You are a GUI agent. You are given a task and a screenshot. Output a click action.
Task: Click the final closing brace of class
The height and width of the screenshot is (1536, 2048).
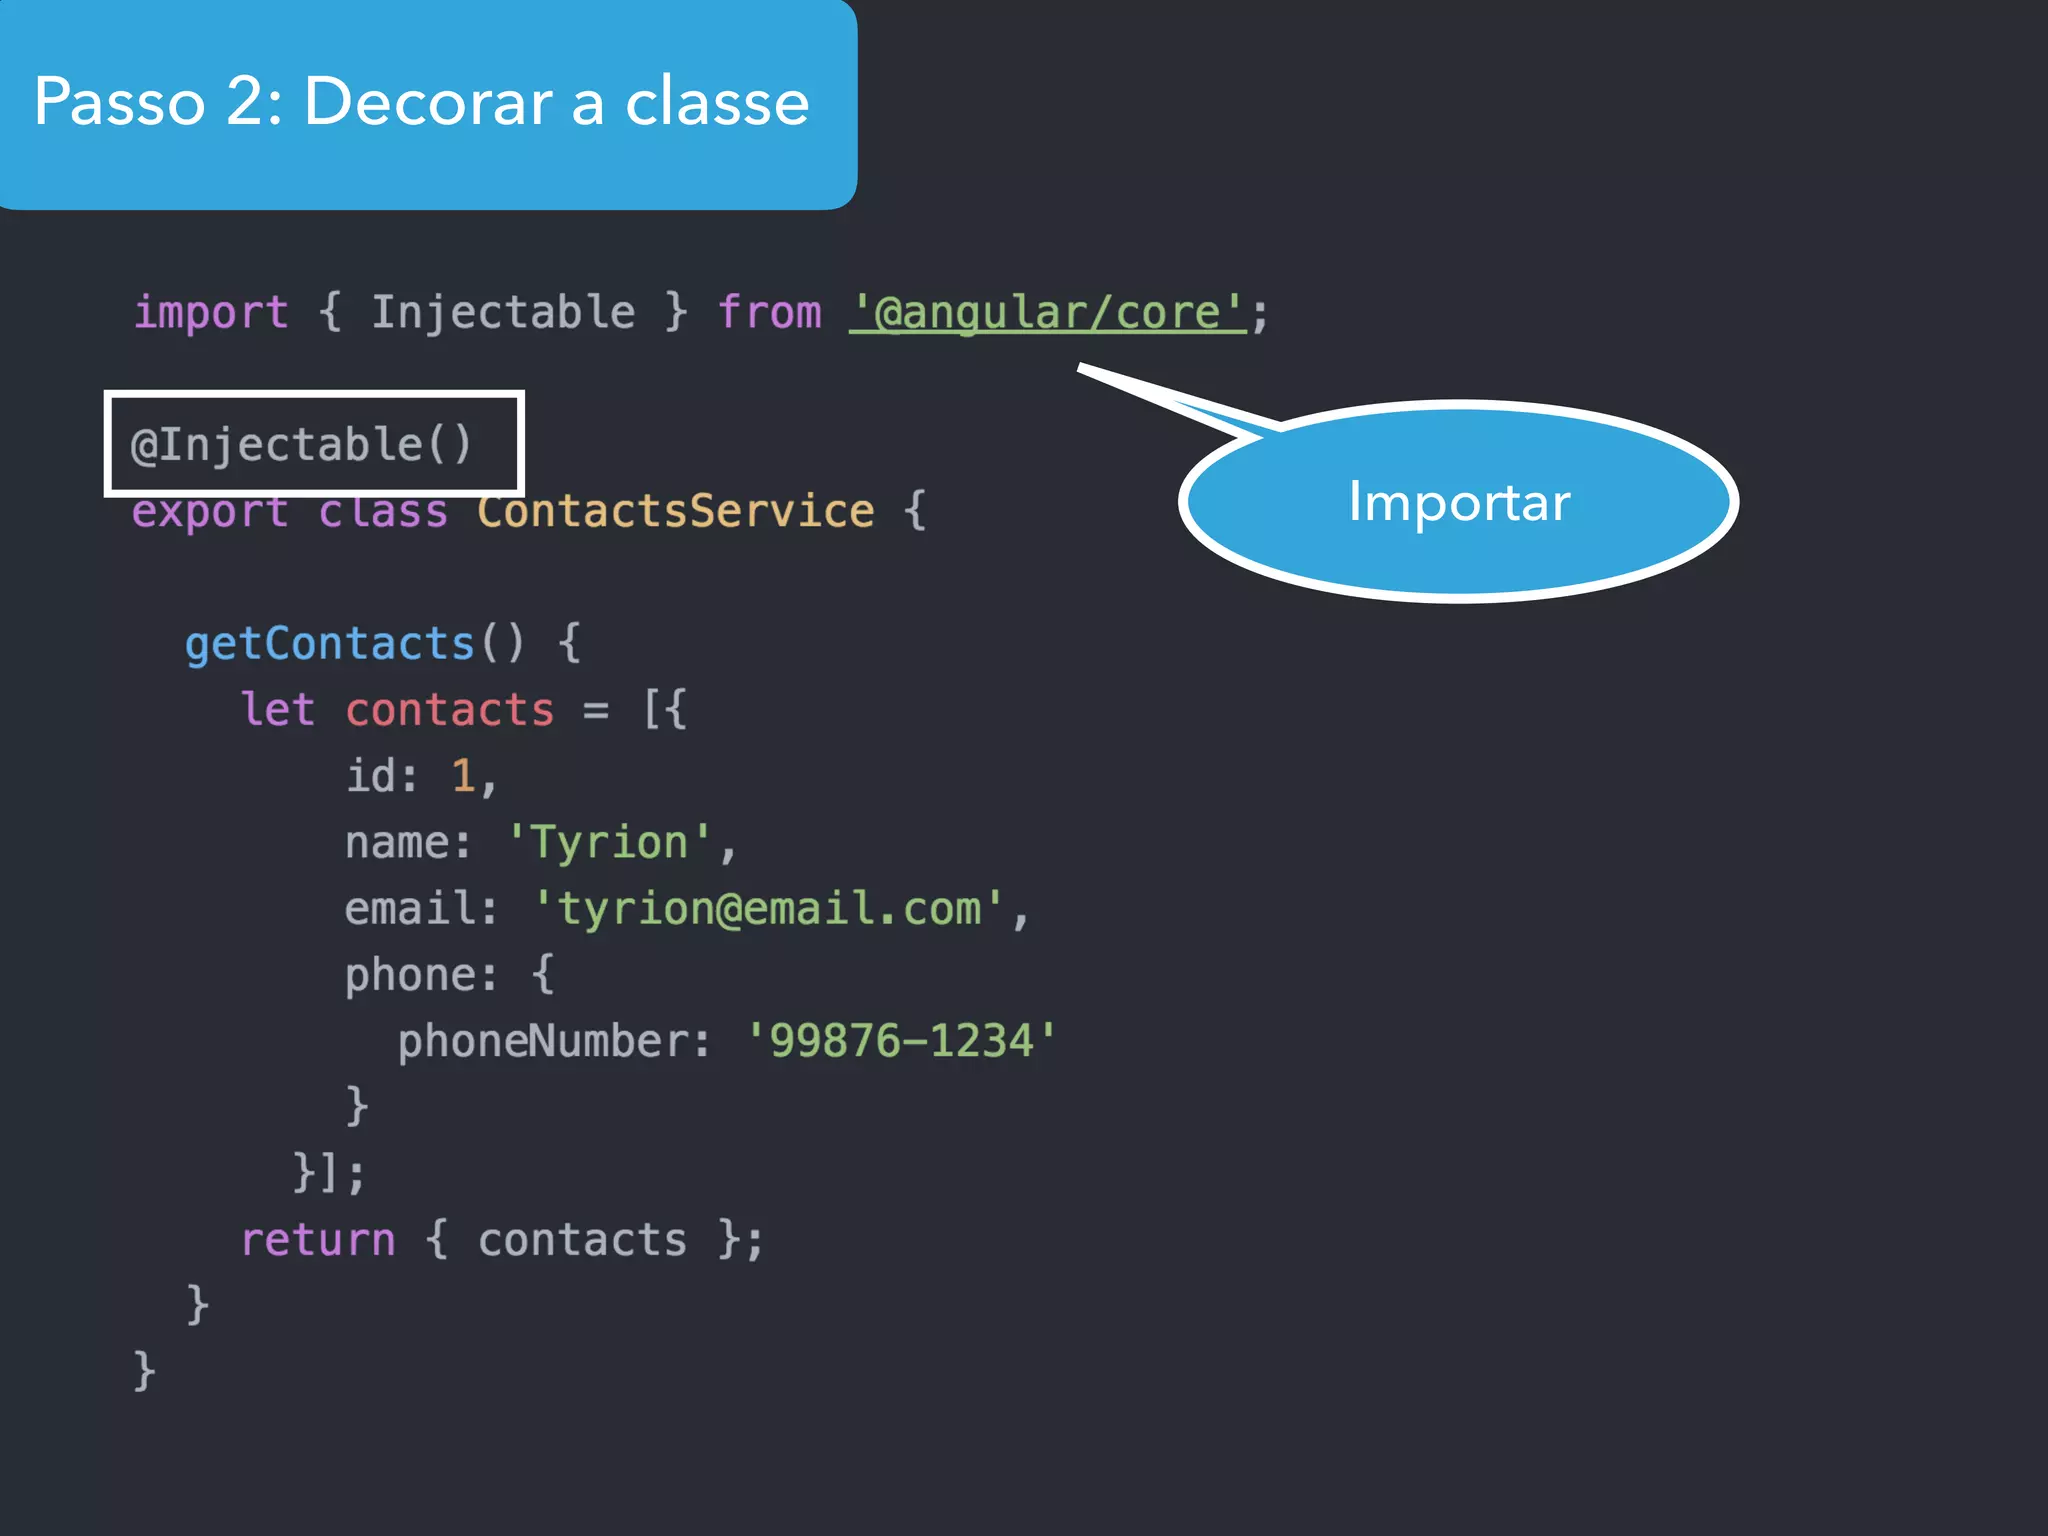click(145, 1371)
